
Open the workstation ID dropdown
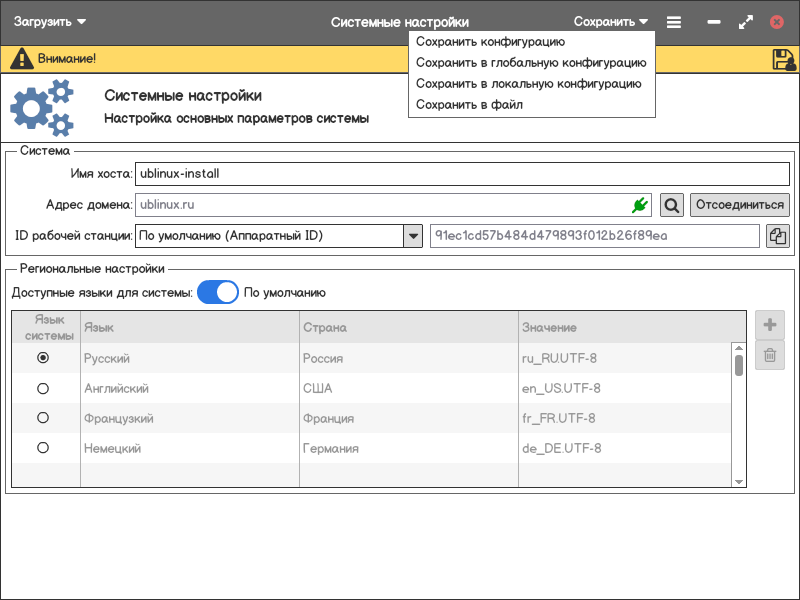pyautogui.click(x=412, y=236)
